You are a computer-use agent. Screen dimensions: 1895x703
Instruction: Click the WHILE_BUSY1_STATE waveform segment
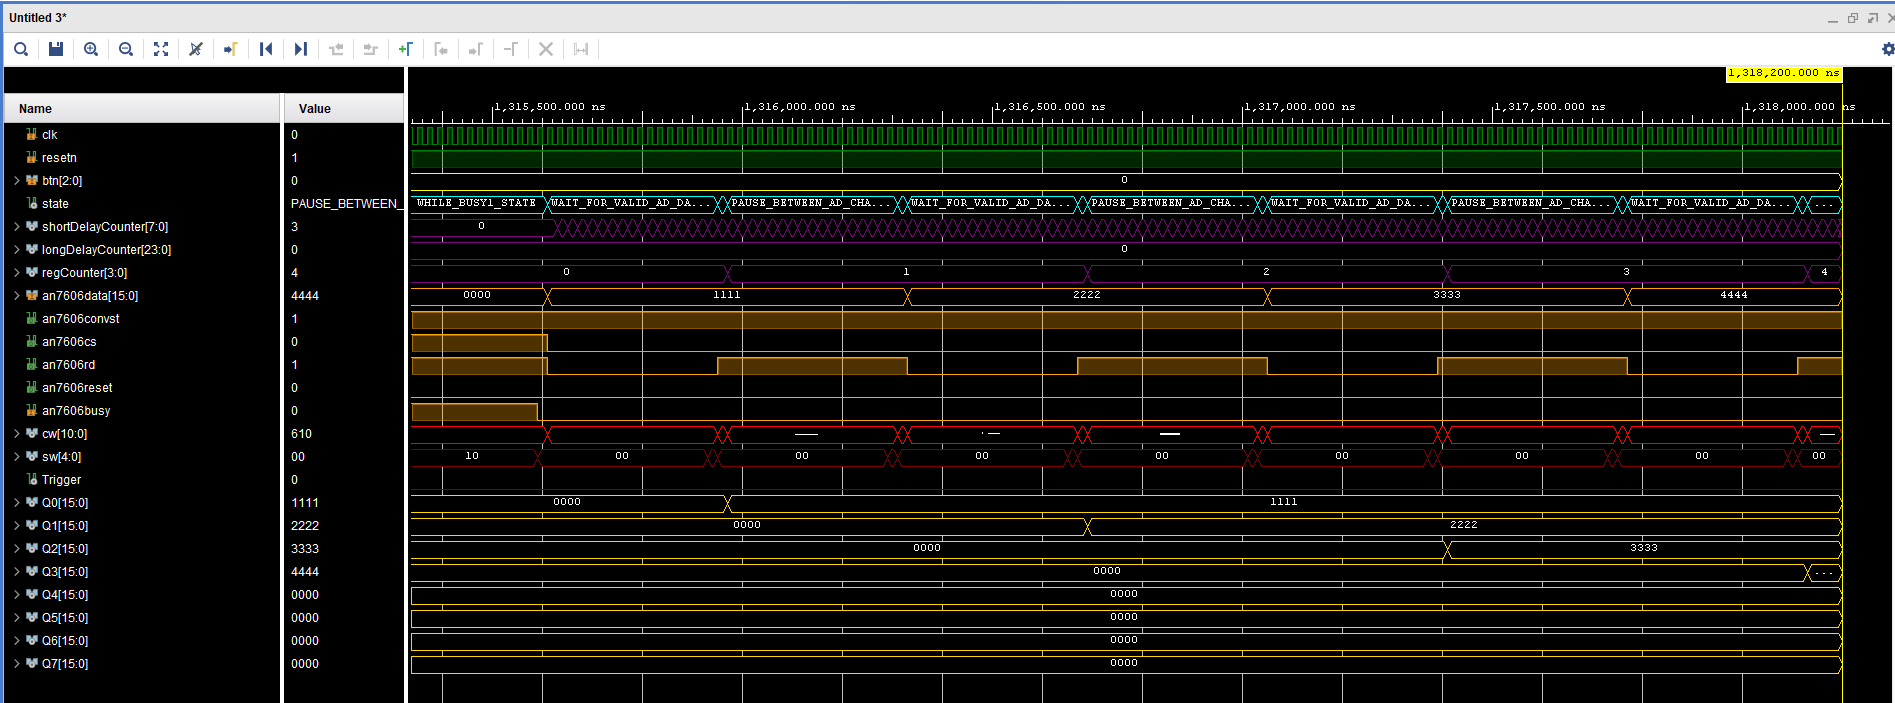coord(477,203)
